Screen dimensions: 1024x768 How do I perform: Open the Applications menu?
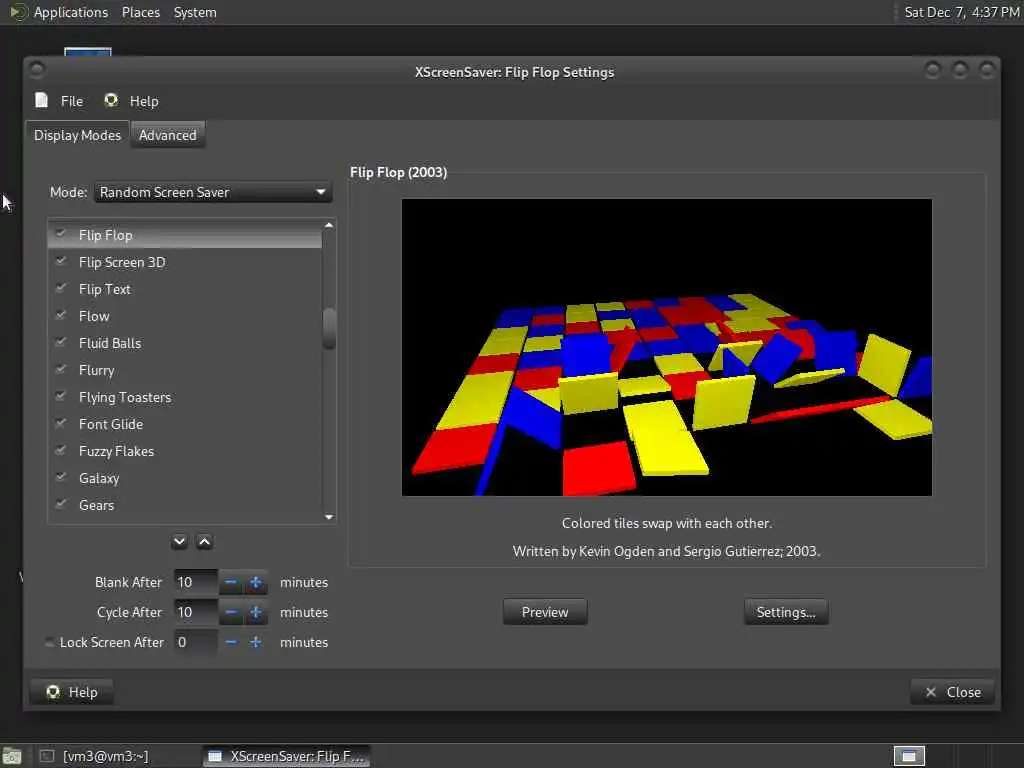click(59, 12)
